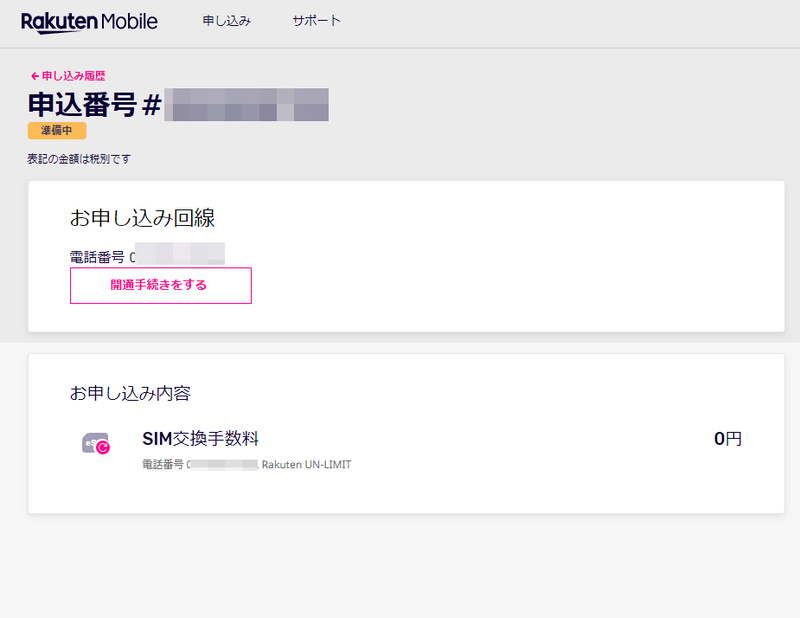The height and width of the screenshot is (618, 800).
Task: Click the eSIM exchange icon
Action: click(x=96, y=443)
